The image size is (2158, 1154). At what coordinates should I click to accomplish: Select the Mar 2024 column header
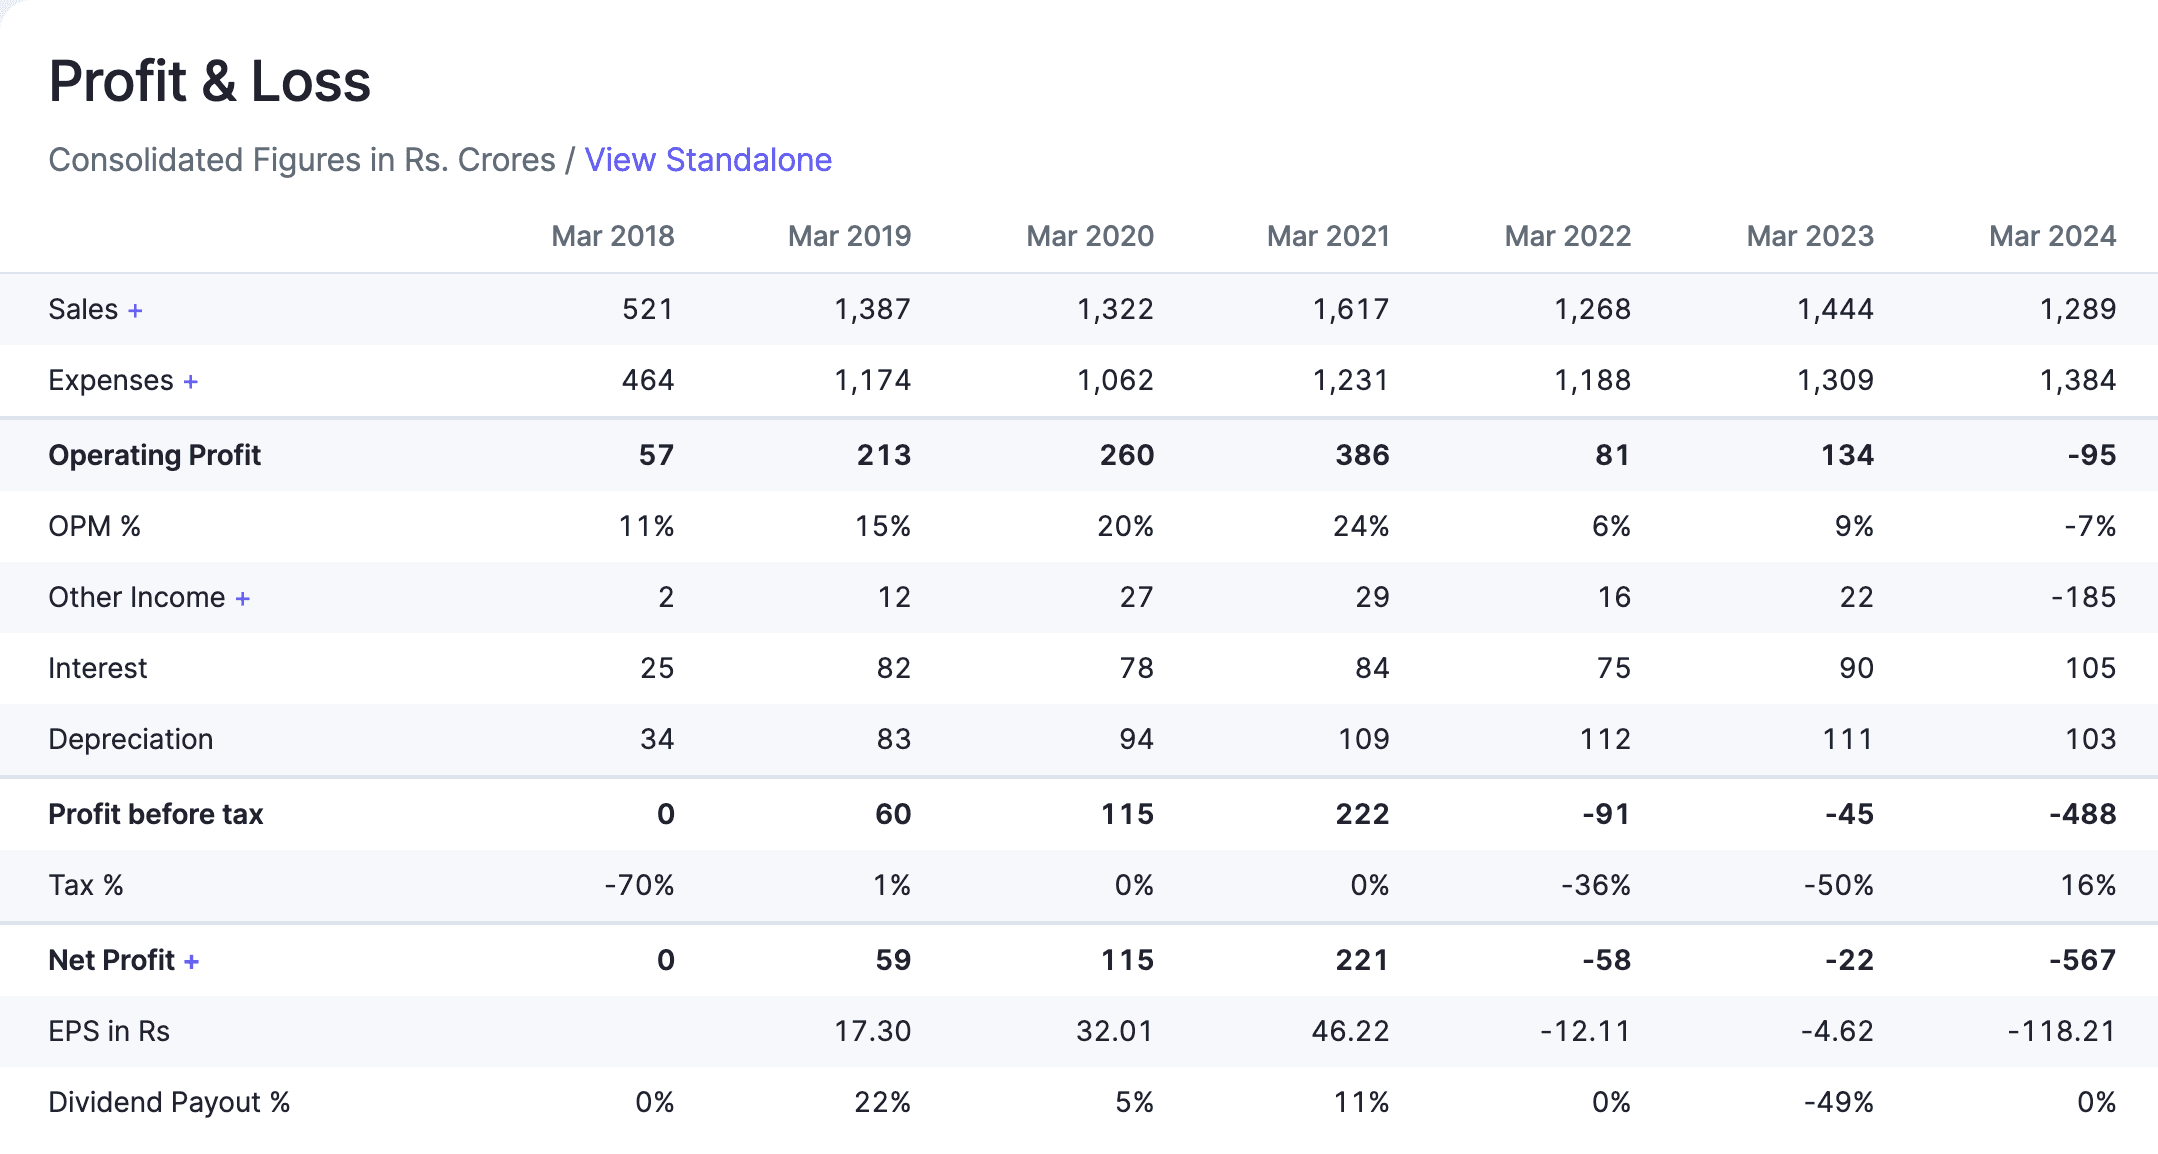[x=2051, y=236]
